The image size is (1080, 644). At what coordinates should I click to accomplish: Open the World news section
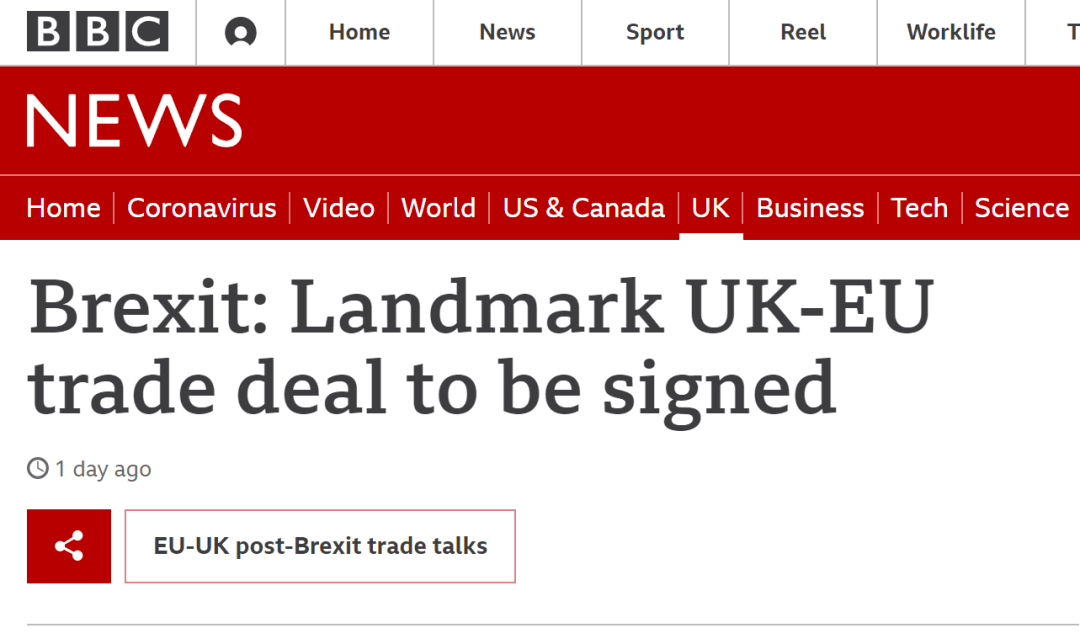point(438,208)
